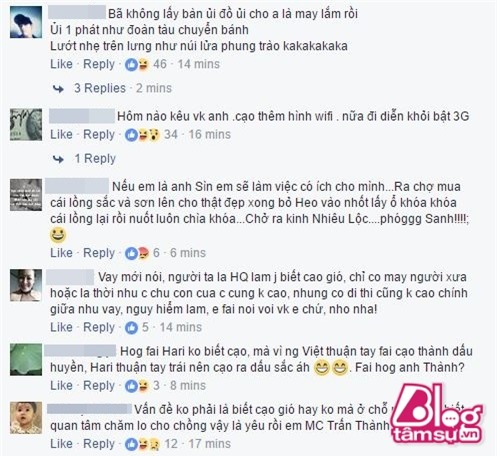Open the like icon showing 5 reactions
The height and width of the screenshot is (456, 497).
tap(131, 327)
